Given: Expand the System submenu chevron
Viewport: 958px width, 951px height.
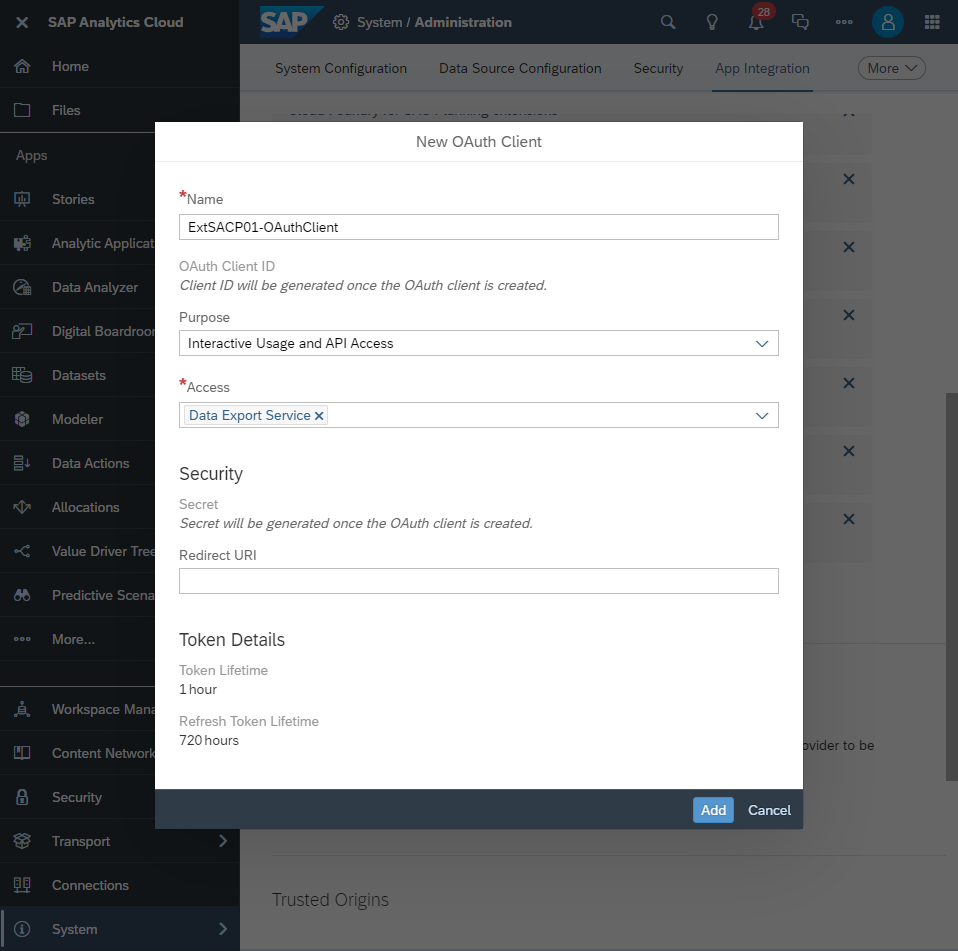Looking at the screenshot, I should (x=223, y=929).
